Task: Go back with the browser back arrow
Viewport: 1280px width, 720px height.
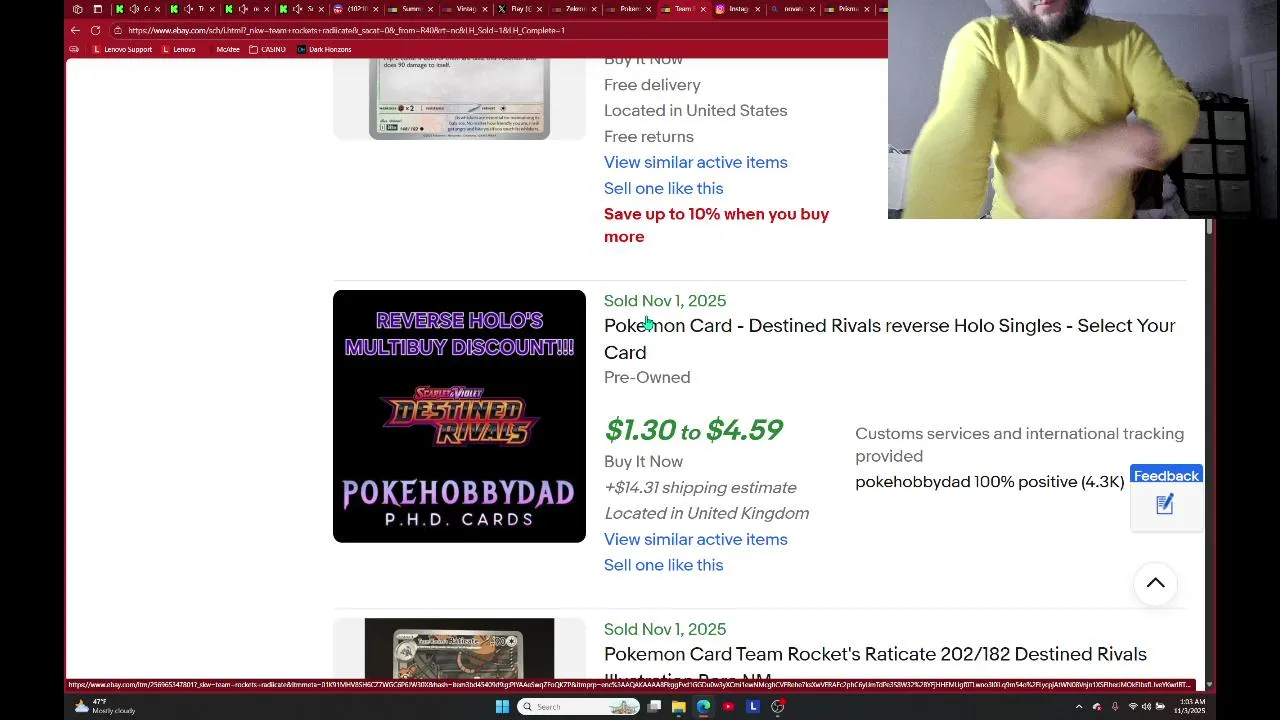Action: [x=75, y=30]
